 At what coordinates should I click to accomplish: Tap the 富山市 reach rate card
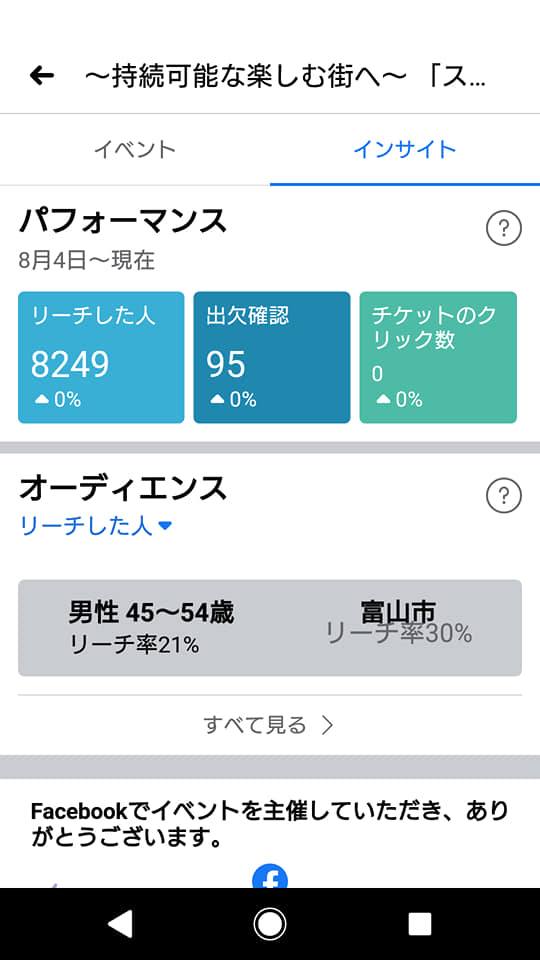point(399,623)
